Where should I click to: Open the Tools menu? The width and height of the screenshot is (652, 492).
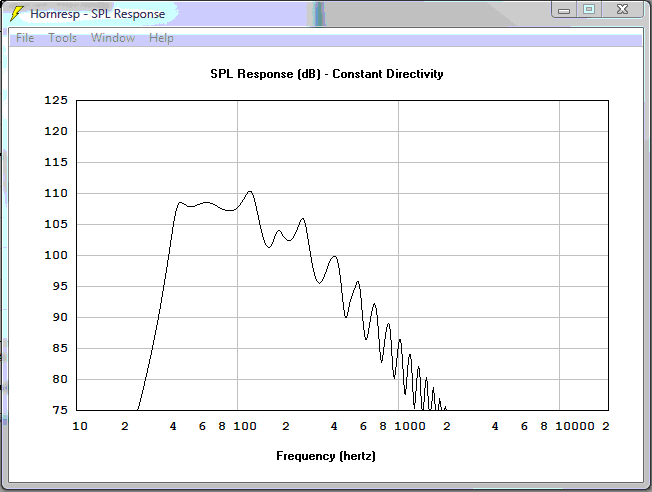click(62, 38)
